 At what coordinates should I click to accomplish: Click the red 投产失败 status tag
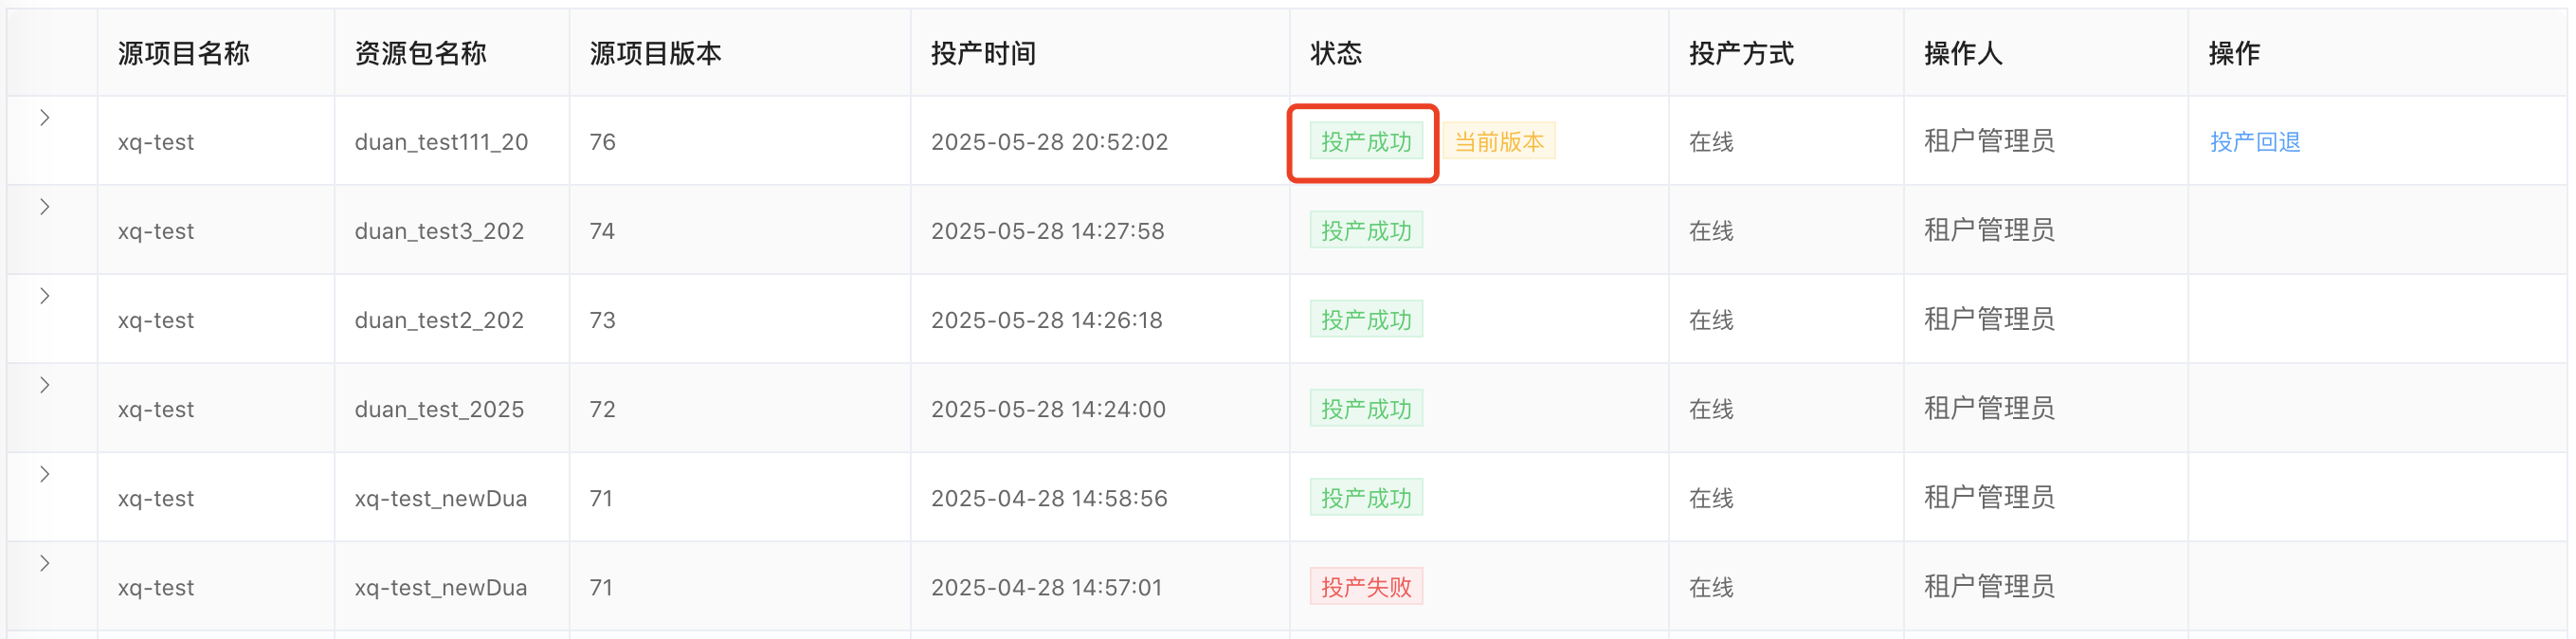point(1365,587)
